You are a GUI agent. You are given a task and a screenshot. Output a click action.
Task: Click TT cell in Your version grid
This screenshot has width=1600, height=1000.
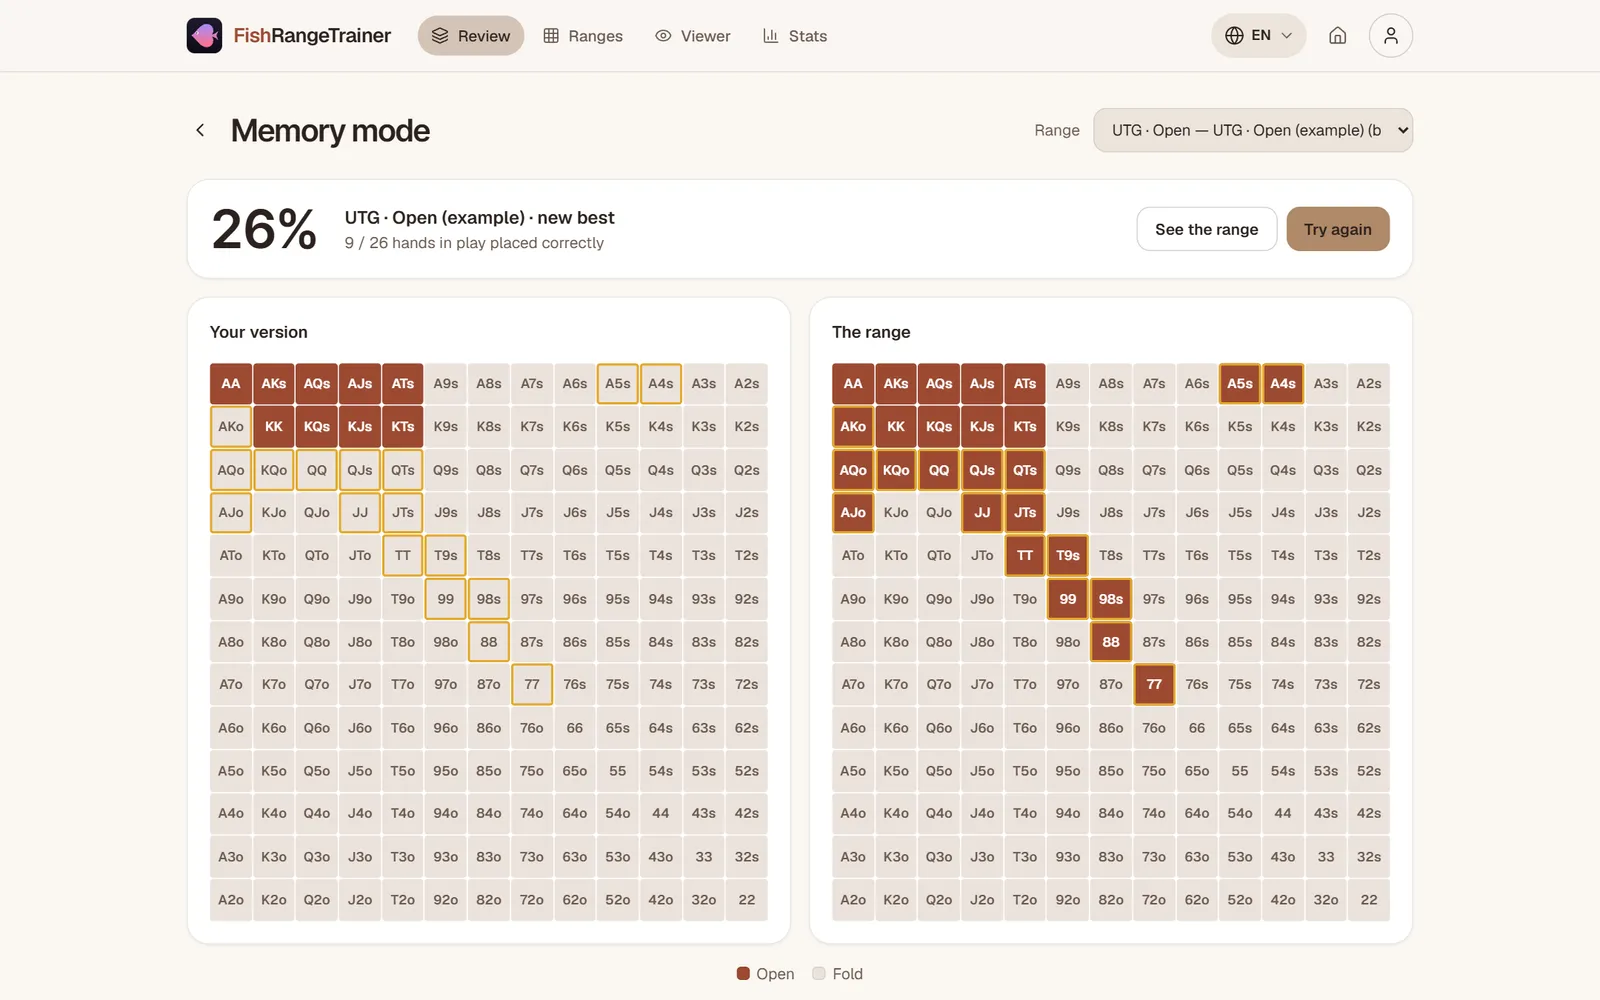coord(403,556)
